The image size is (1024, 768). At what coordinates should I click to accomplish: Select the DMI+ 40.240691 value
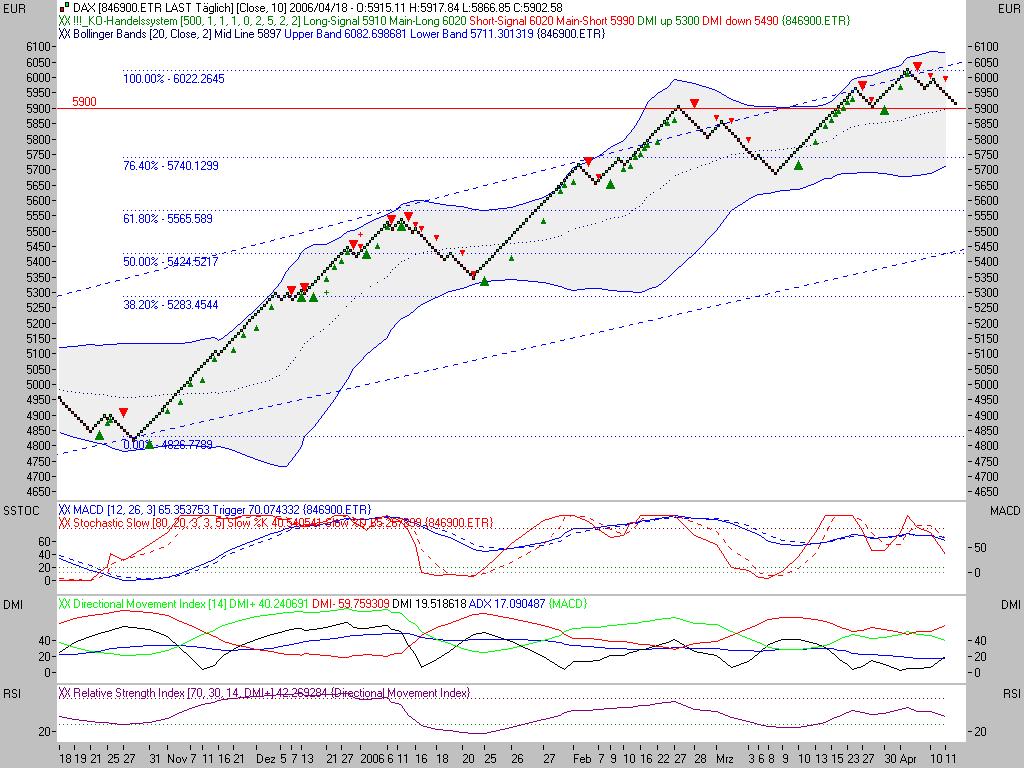pos(268,604)
